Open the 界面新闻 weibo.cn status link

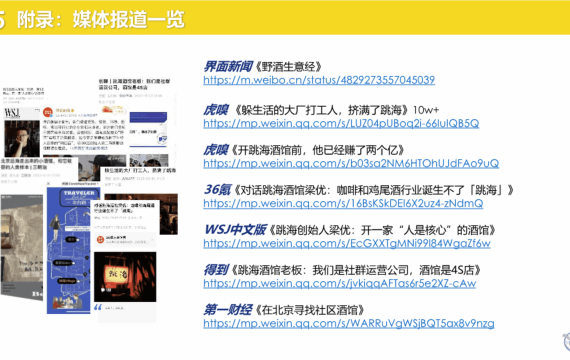tap(319, 80)
